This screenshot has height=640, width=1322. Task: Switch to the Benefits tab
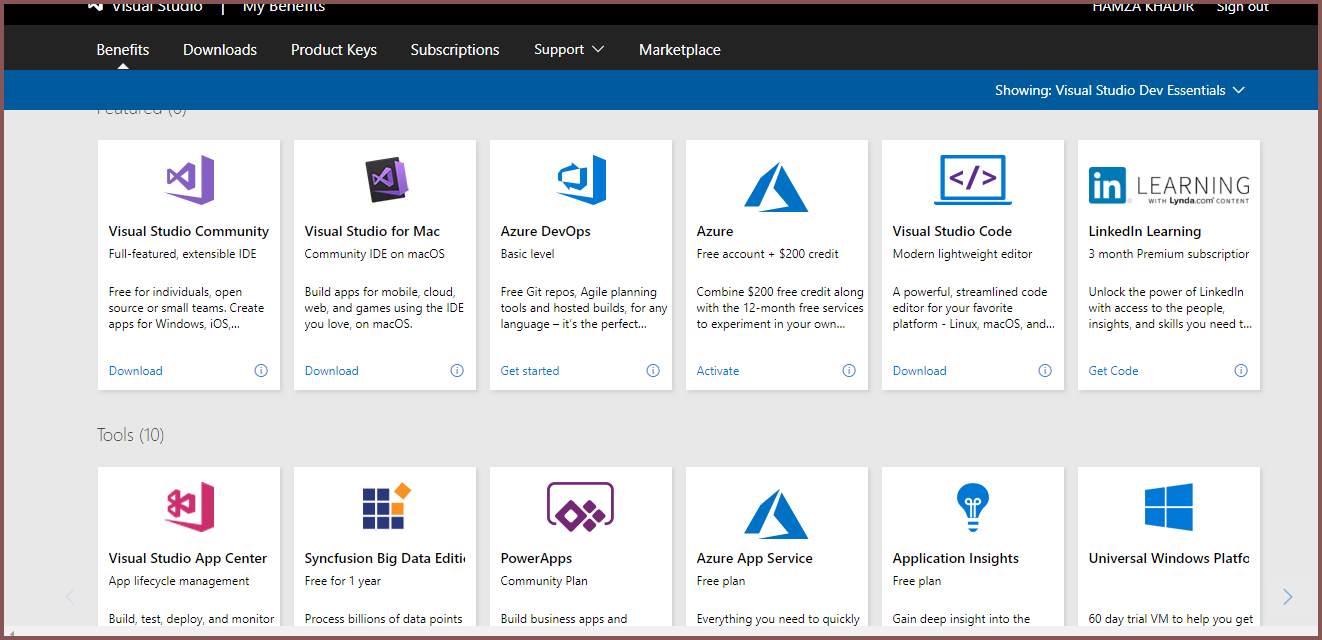(x=123, y=49)
